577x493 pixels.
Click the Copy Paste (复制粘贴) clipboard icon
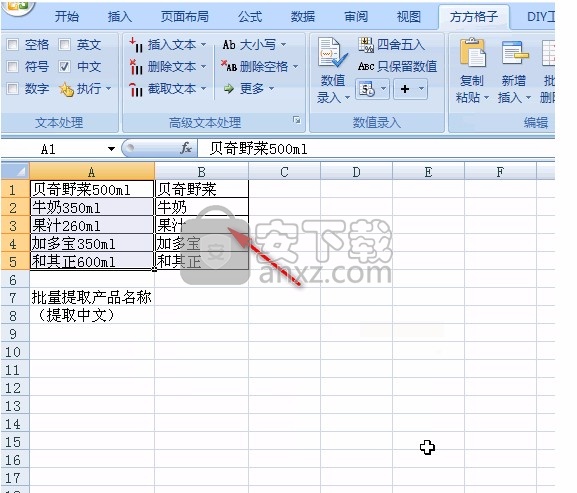472,53
